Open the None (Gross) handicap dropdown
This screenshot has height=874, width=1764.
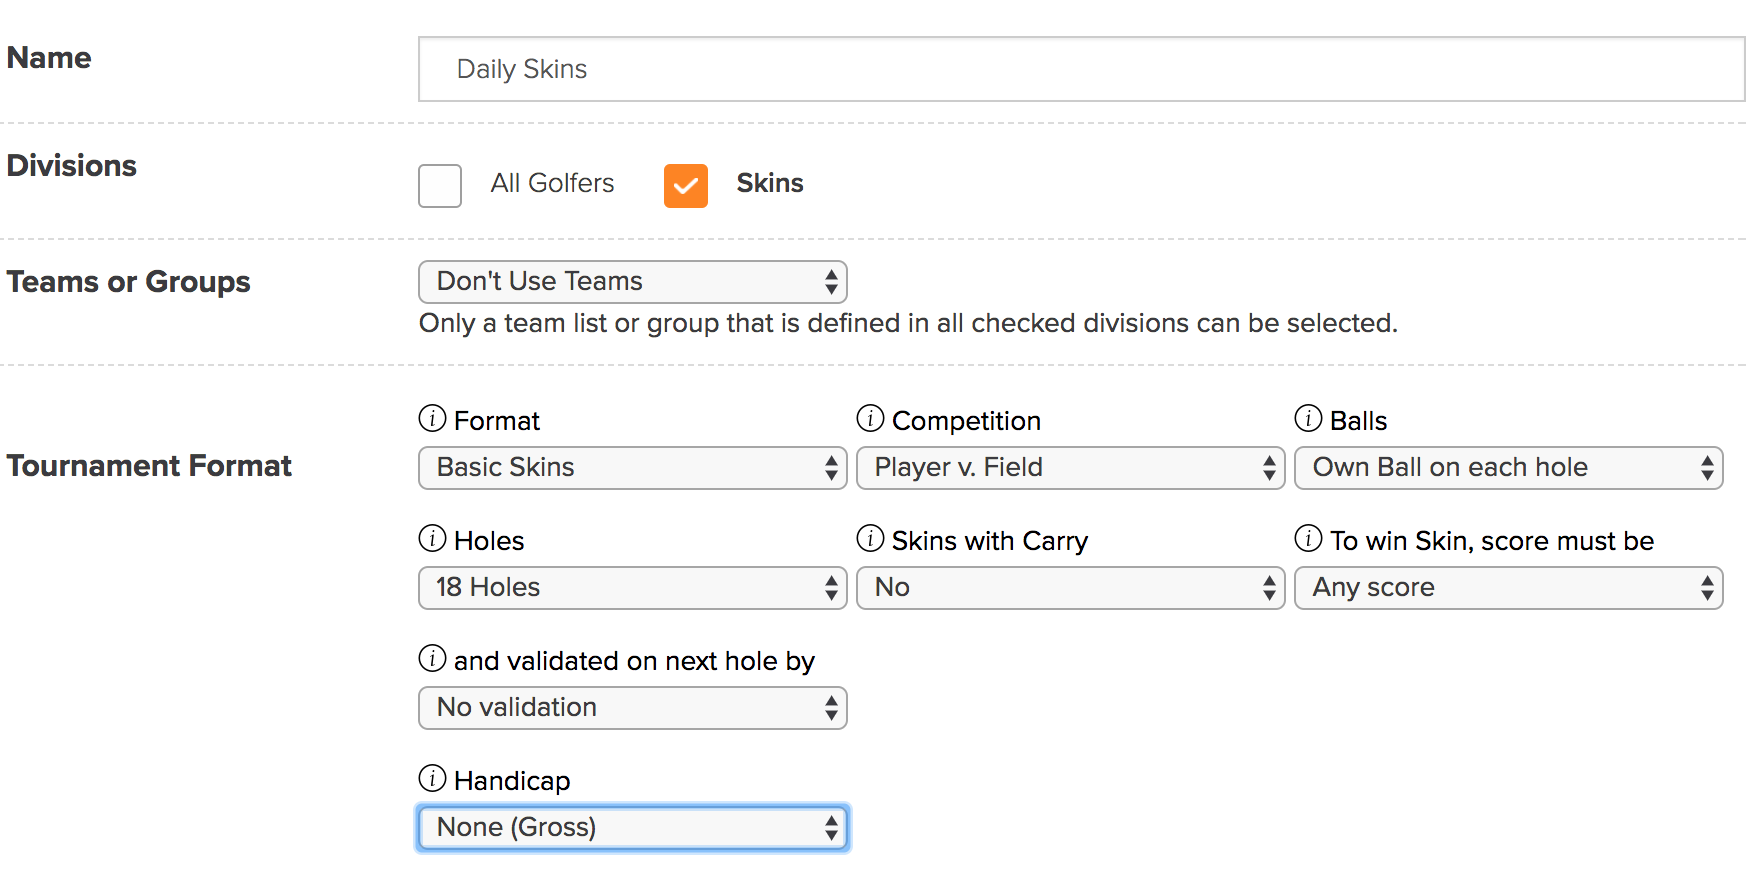632,828
